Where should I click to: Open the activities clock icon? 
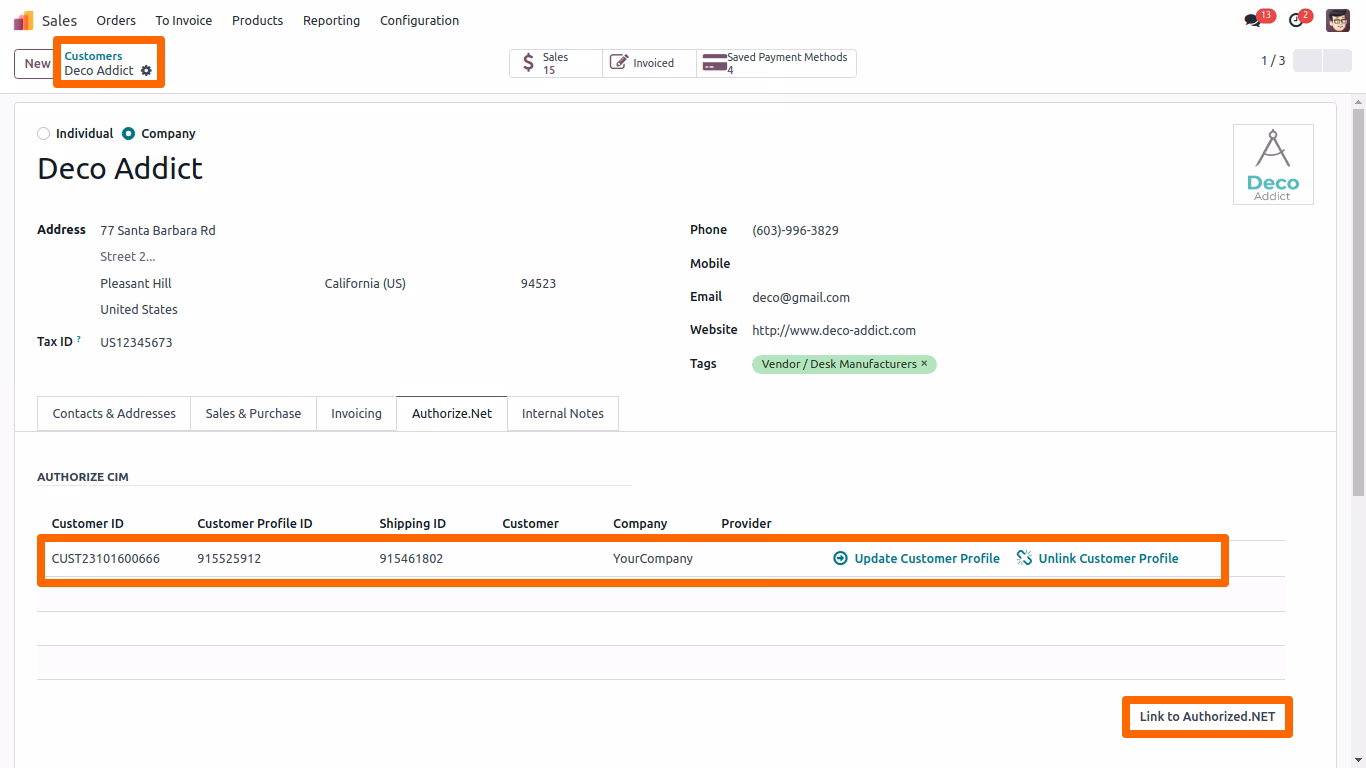pos(1296,20)
